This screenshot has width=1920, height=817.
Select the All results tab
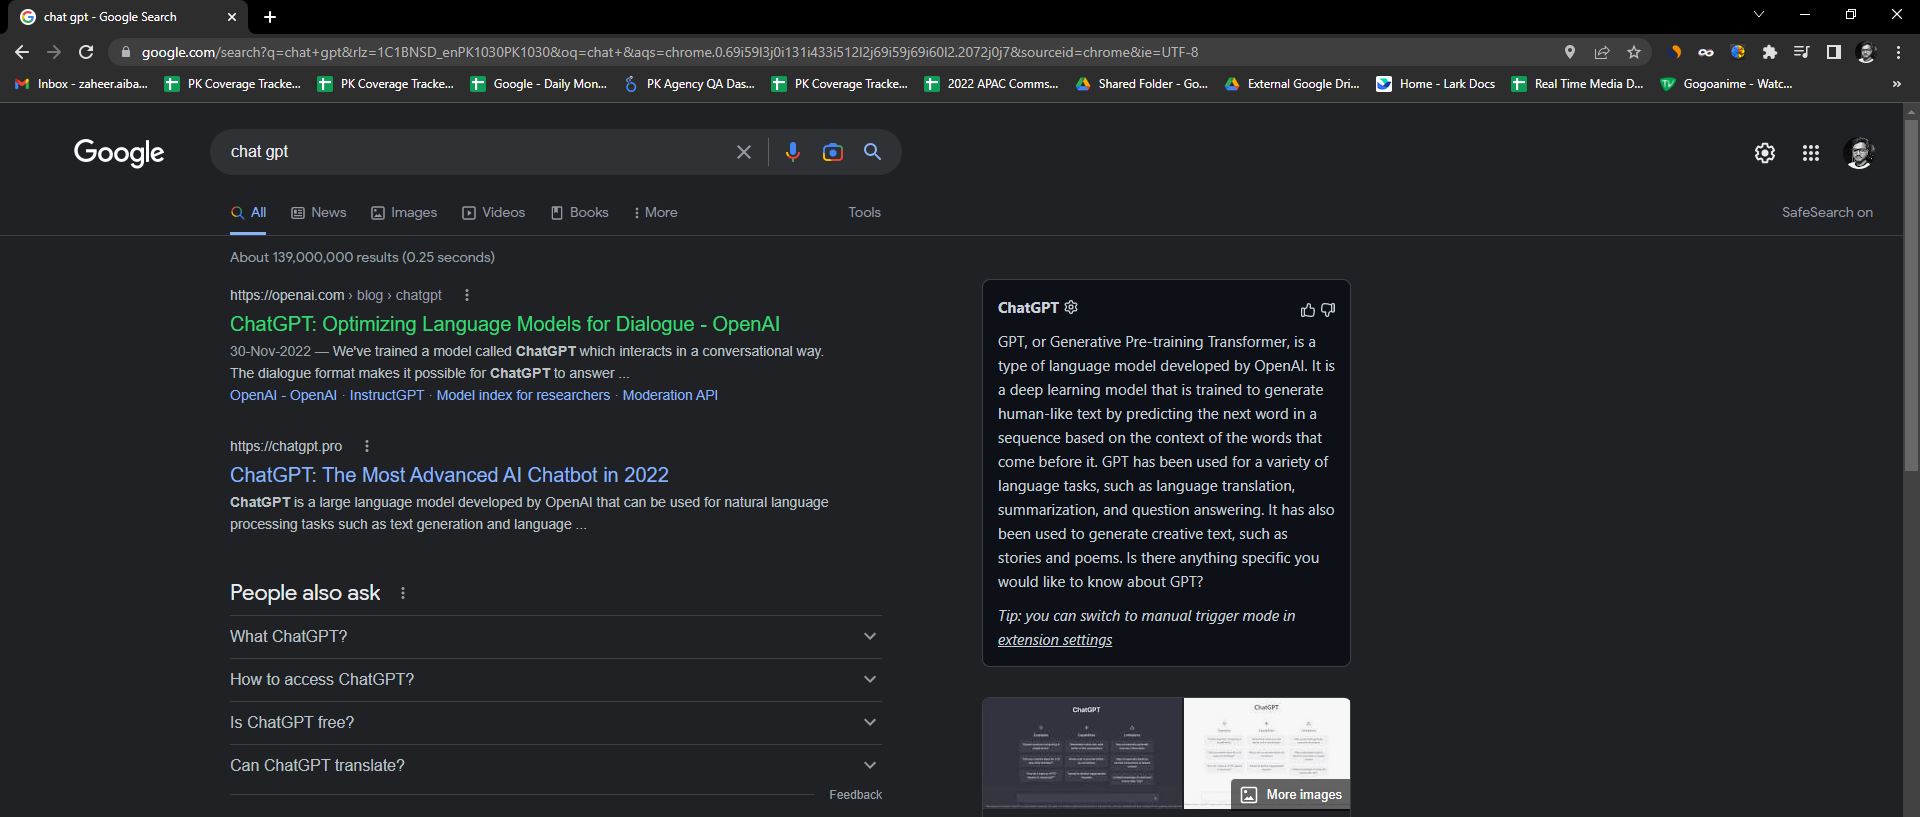coord(248,212)
